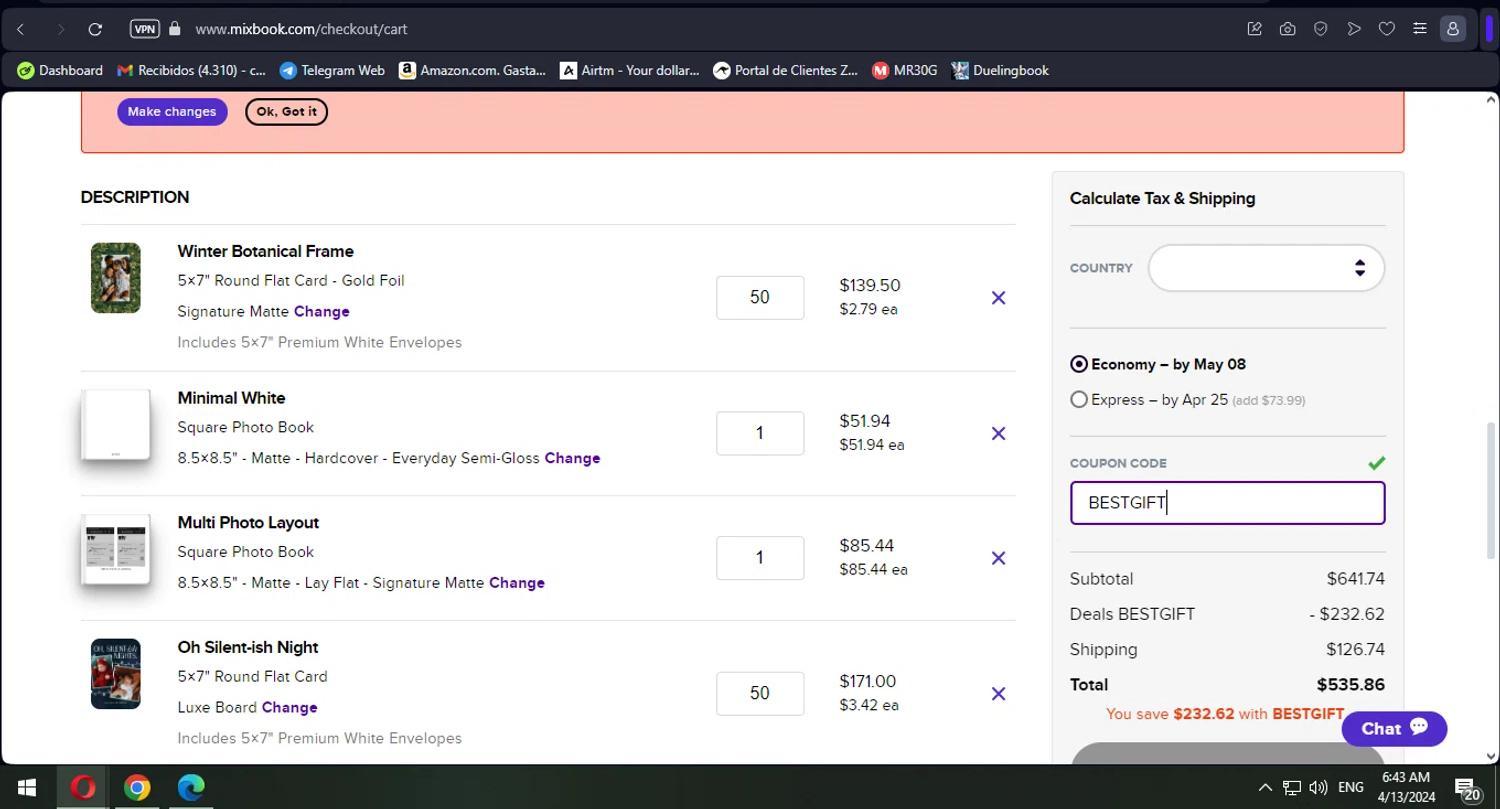Select Economy shipping by May 08

coord(1079,364)
